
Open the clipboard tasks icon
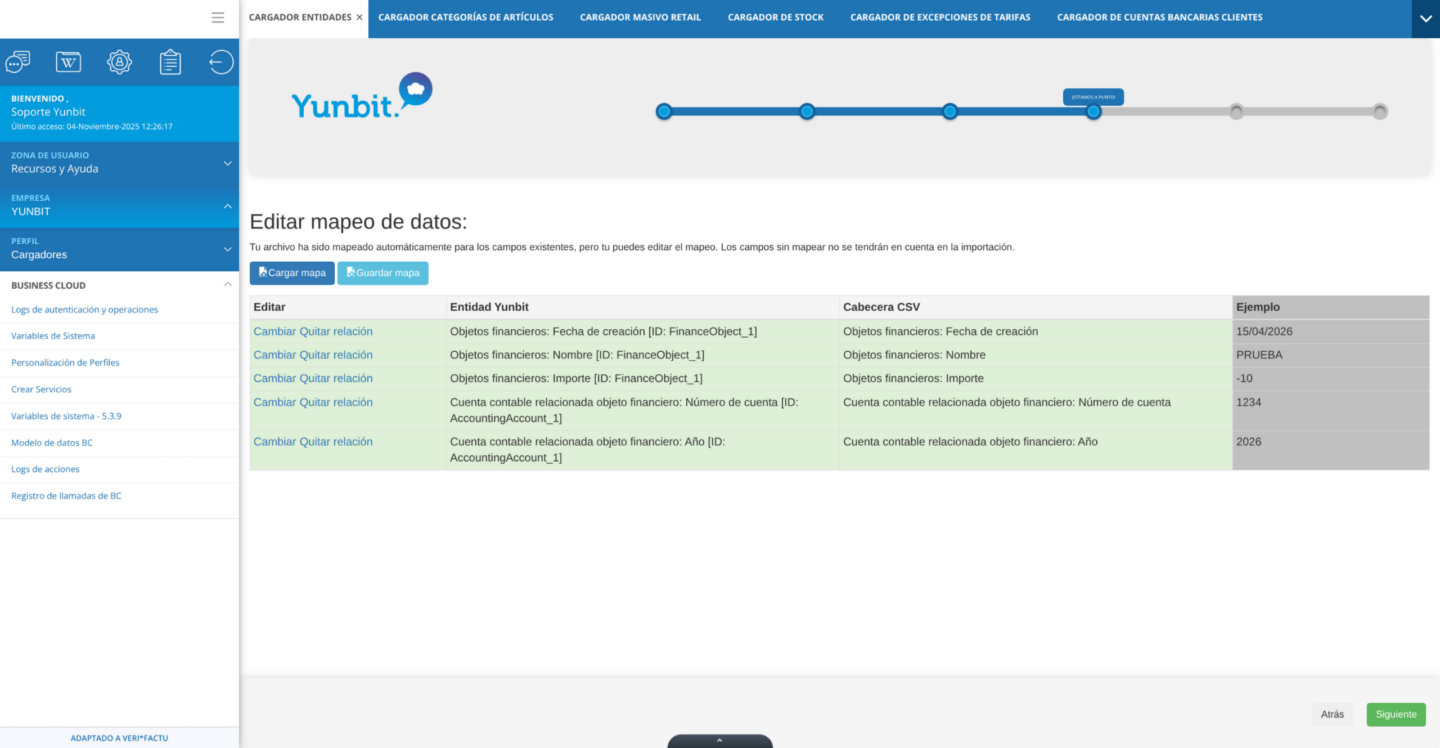(x=170, y=62)
